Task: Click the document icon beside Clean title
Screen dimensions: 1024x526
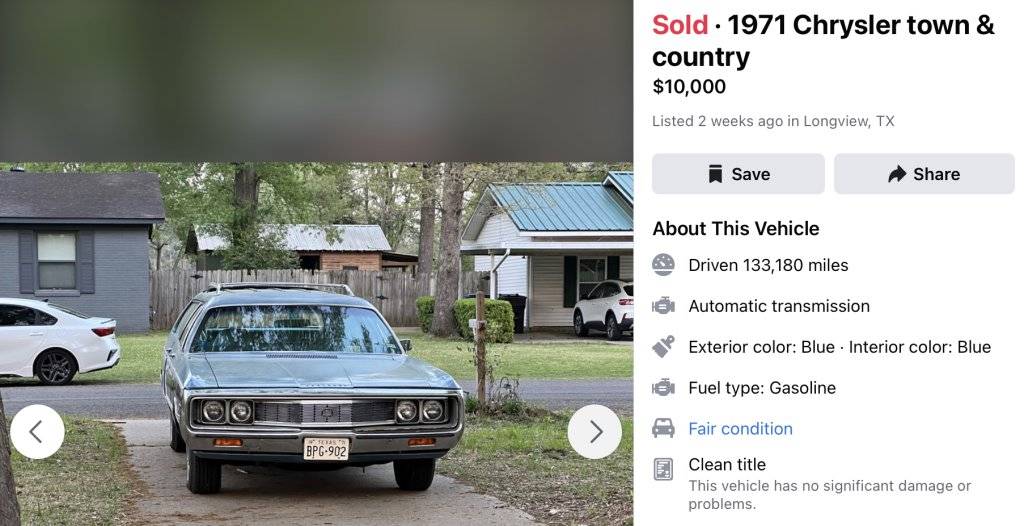Action: point(663,468)
